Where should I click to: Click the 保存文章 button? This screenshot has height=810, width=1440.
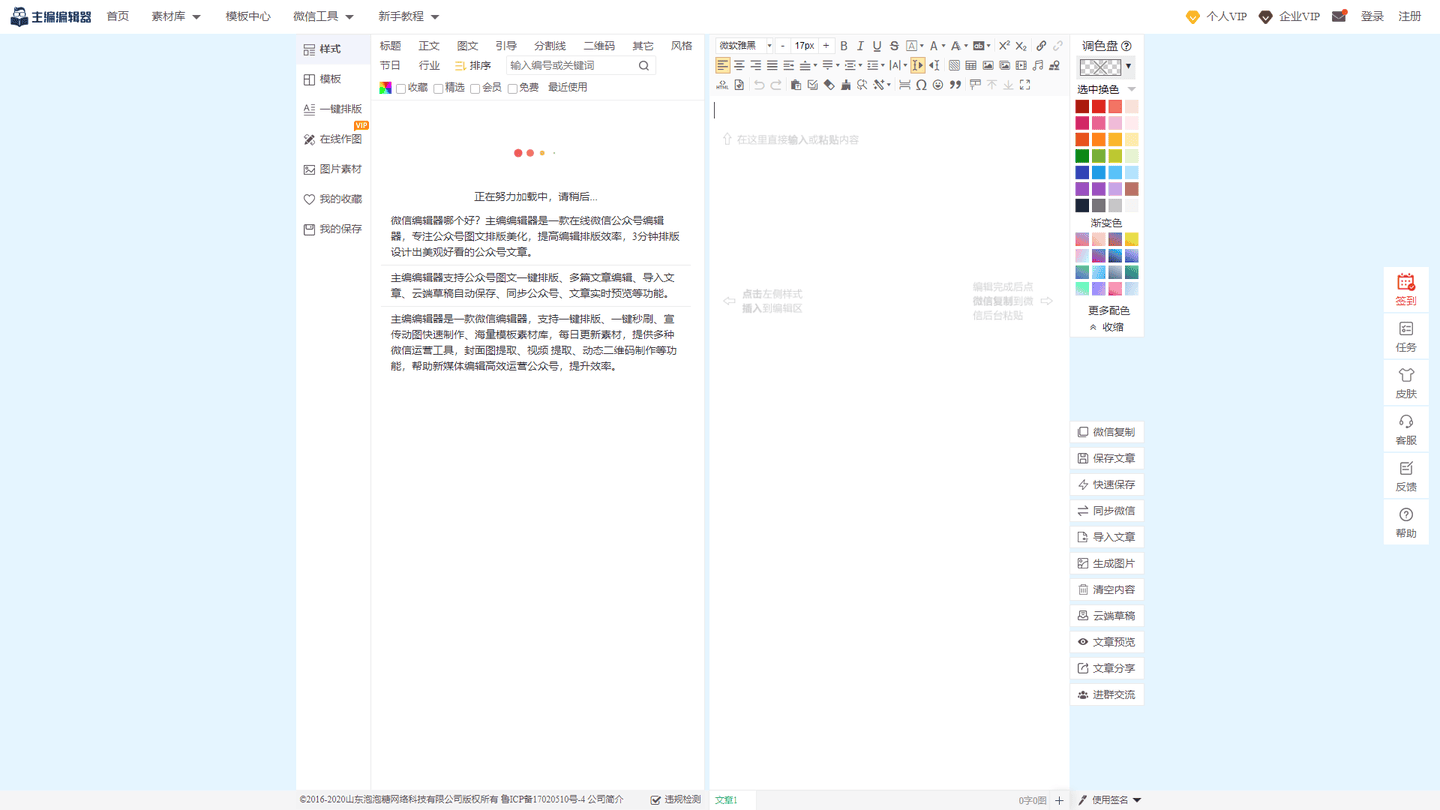(1106, 458)
